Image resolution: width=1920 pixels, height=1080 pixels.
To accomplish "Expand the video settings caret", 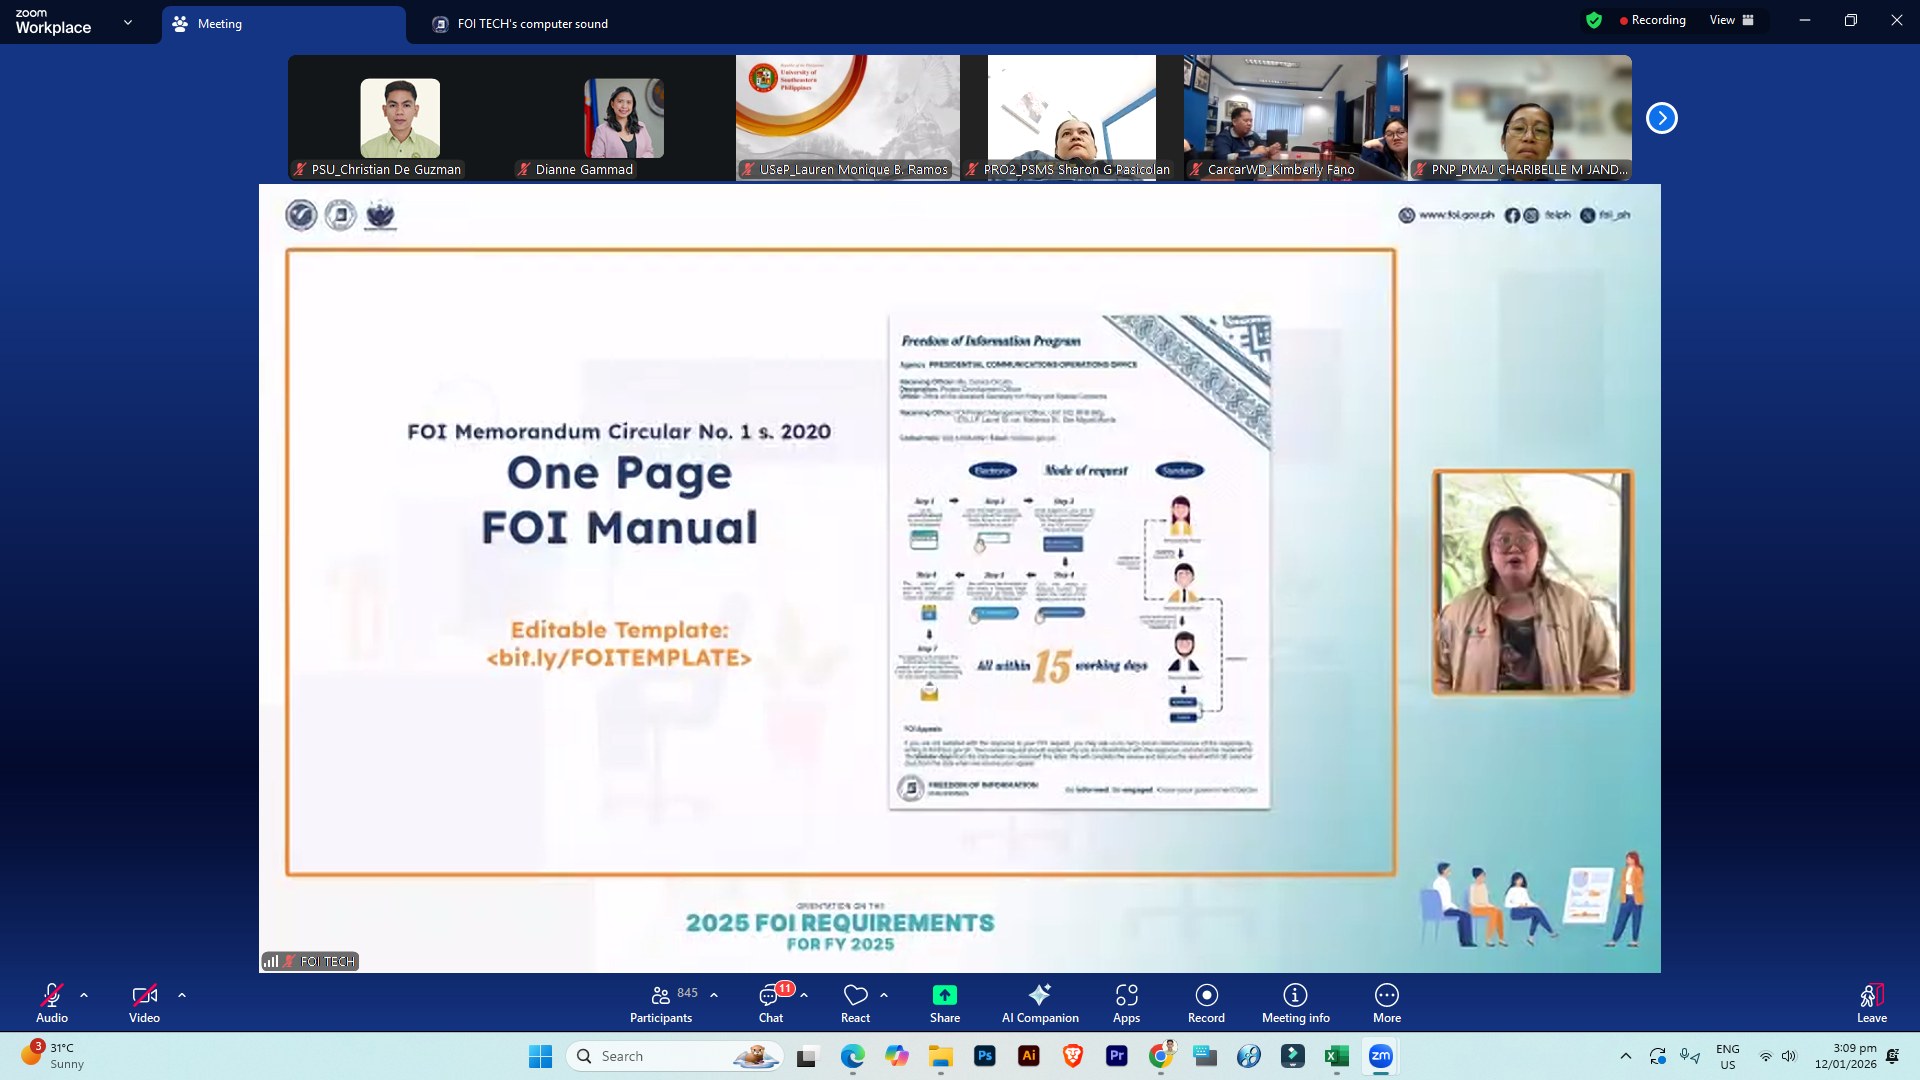I will tap(182, 995).
